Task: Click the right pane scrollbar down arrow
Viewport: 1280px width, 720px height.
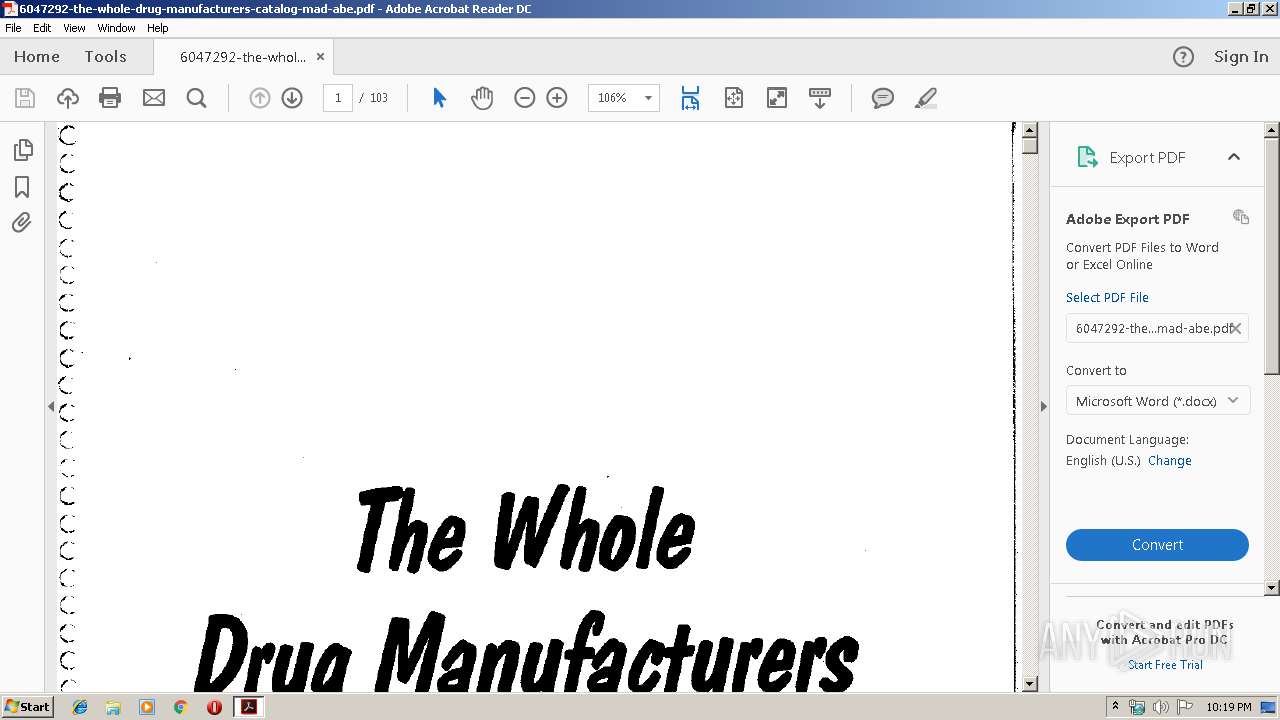Action: pos(1272,588)
